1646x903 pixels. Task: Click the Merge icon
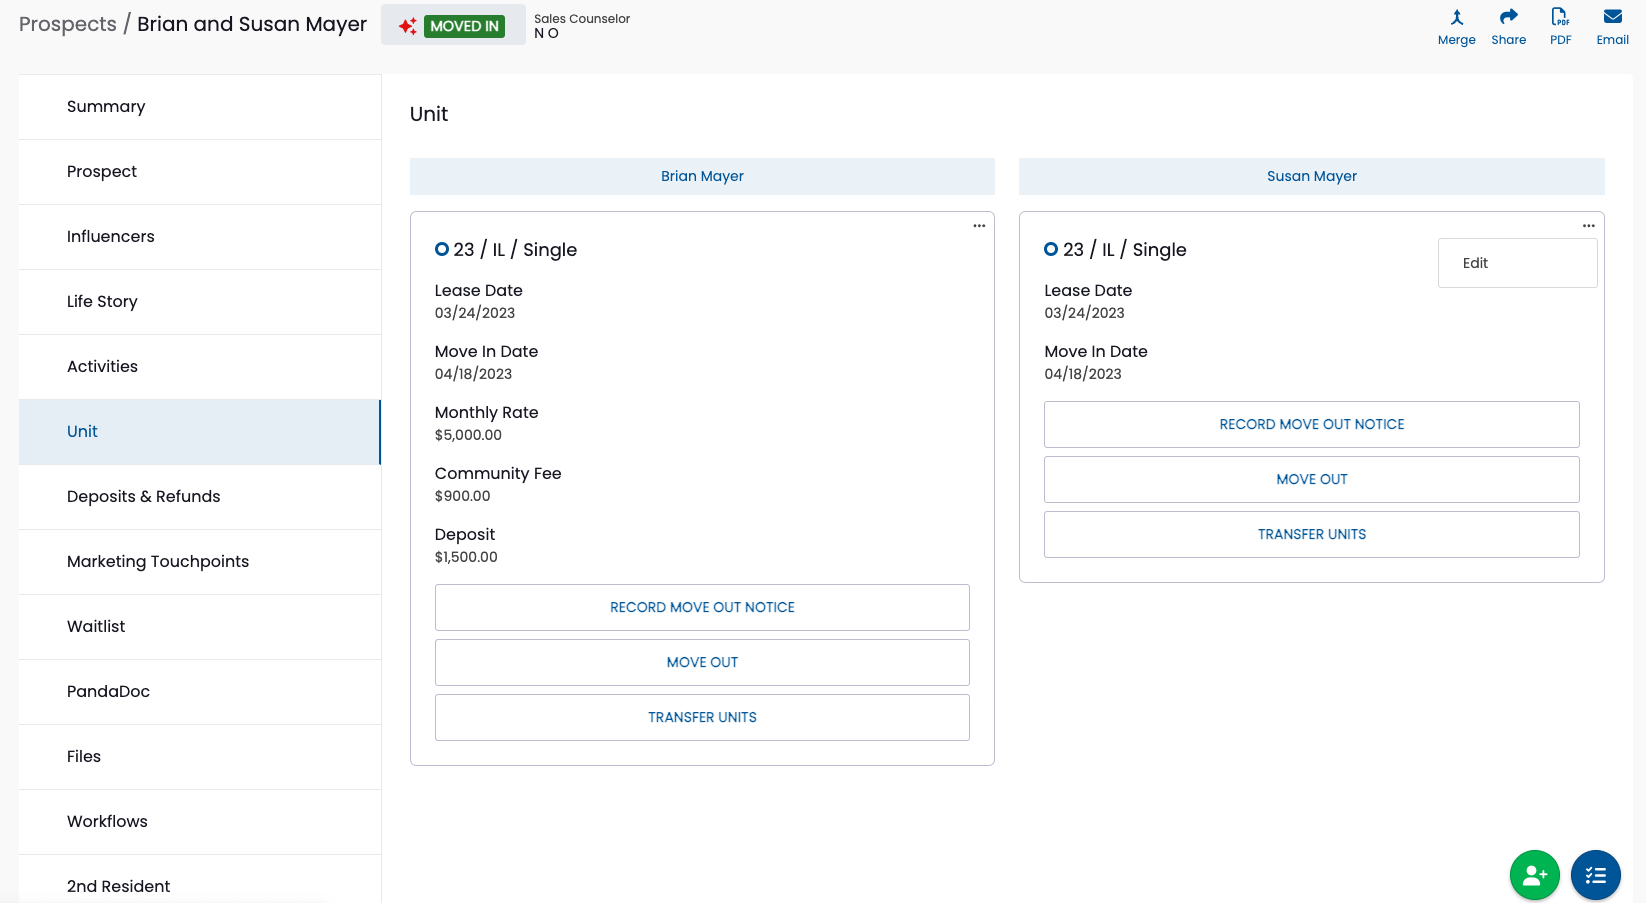[1457, 17]
